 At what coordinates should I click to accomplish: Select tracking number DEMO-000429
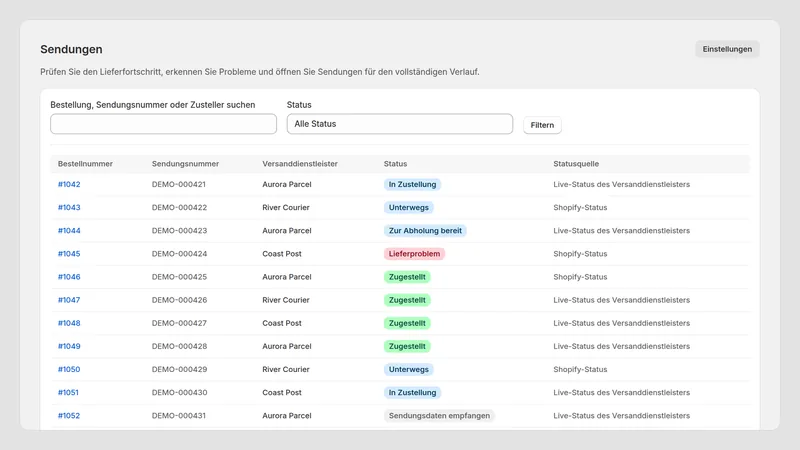[179, 369]
